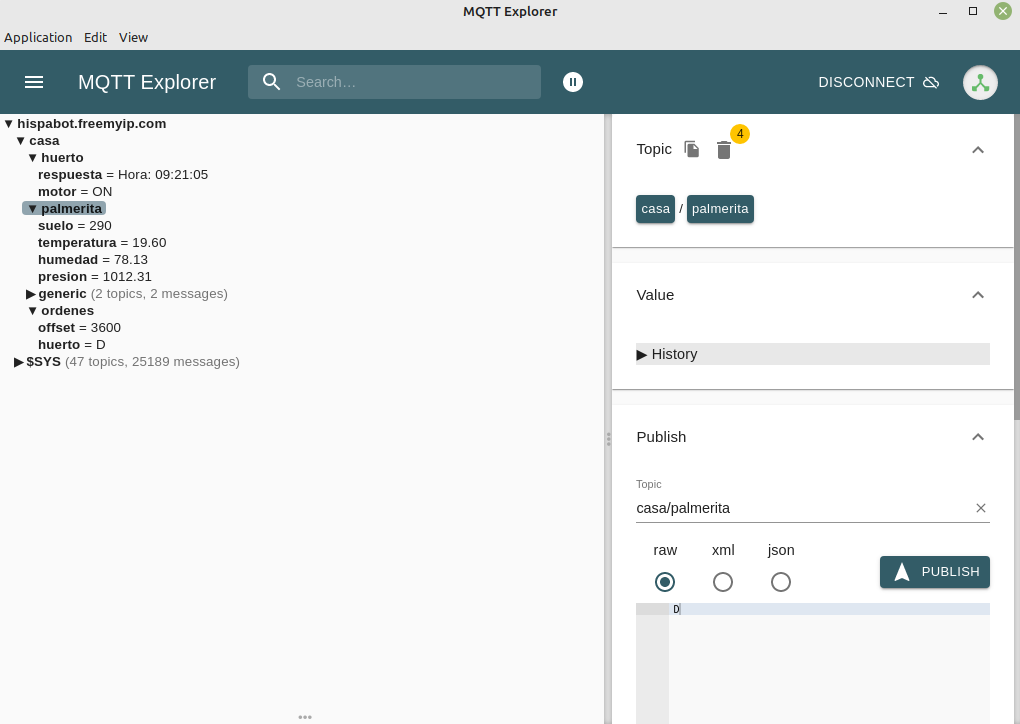
Task: Open the View menu
Action: (x=133, y=37)
